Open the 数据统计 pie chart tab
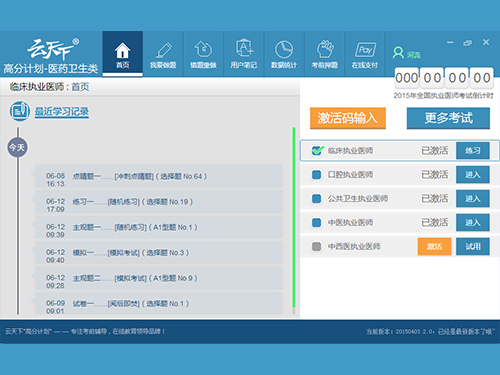 pos(284,54)
